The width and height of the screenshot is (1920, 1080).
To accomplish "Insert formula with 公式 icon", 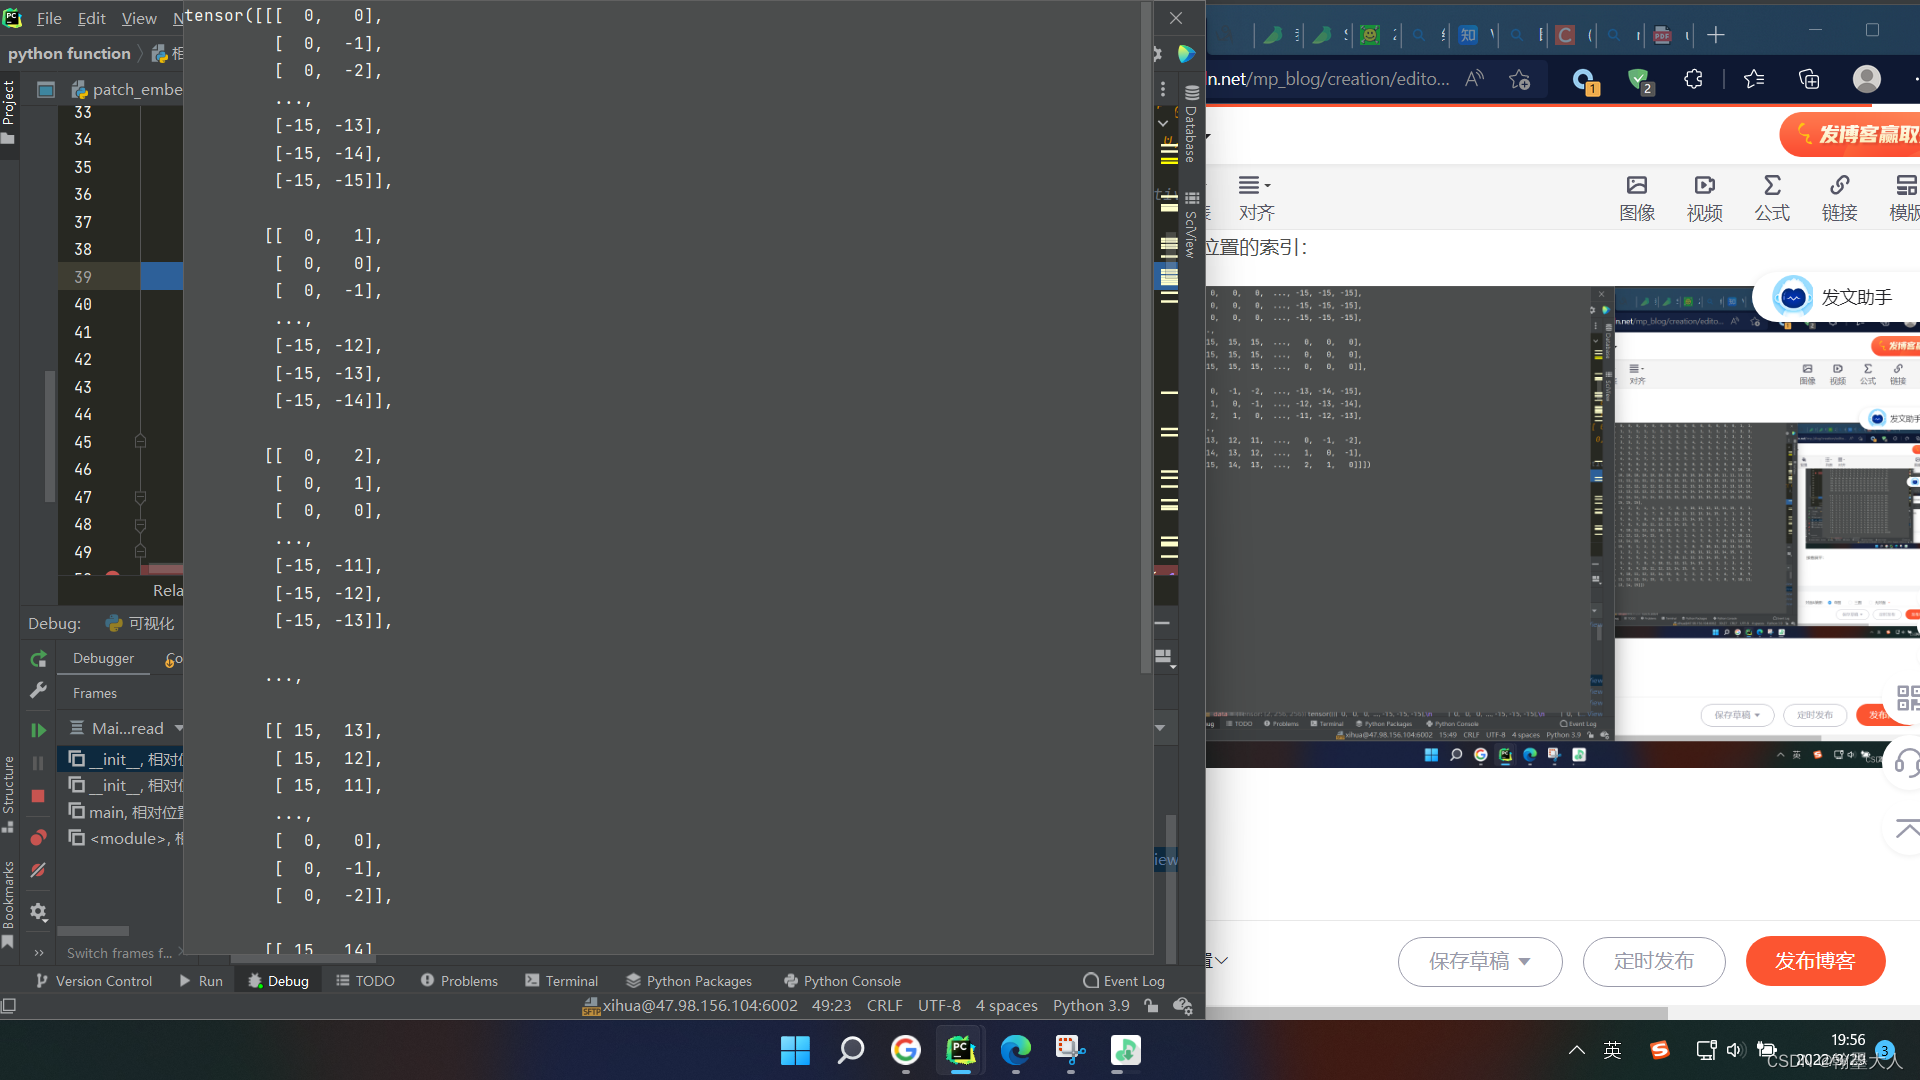I will click(1772, 197).
